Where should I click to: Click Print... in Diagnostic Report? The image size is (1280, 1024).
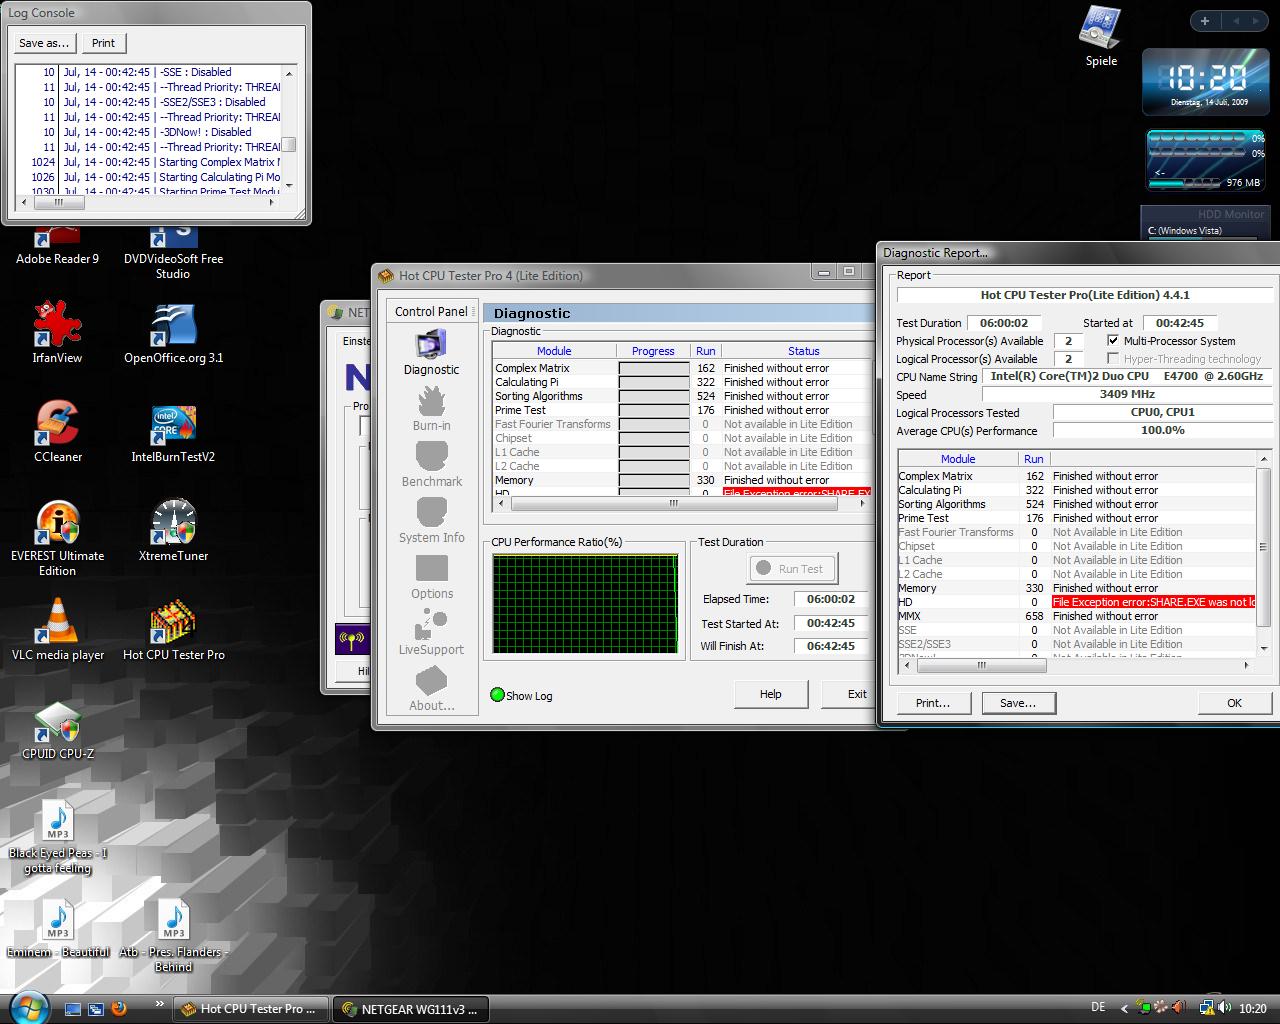pos(933,703)
